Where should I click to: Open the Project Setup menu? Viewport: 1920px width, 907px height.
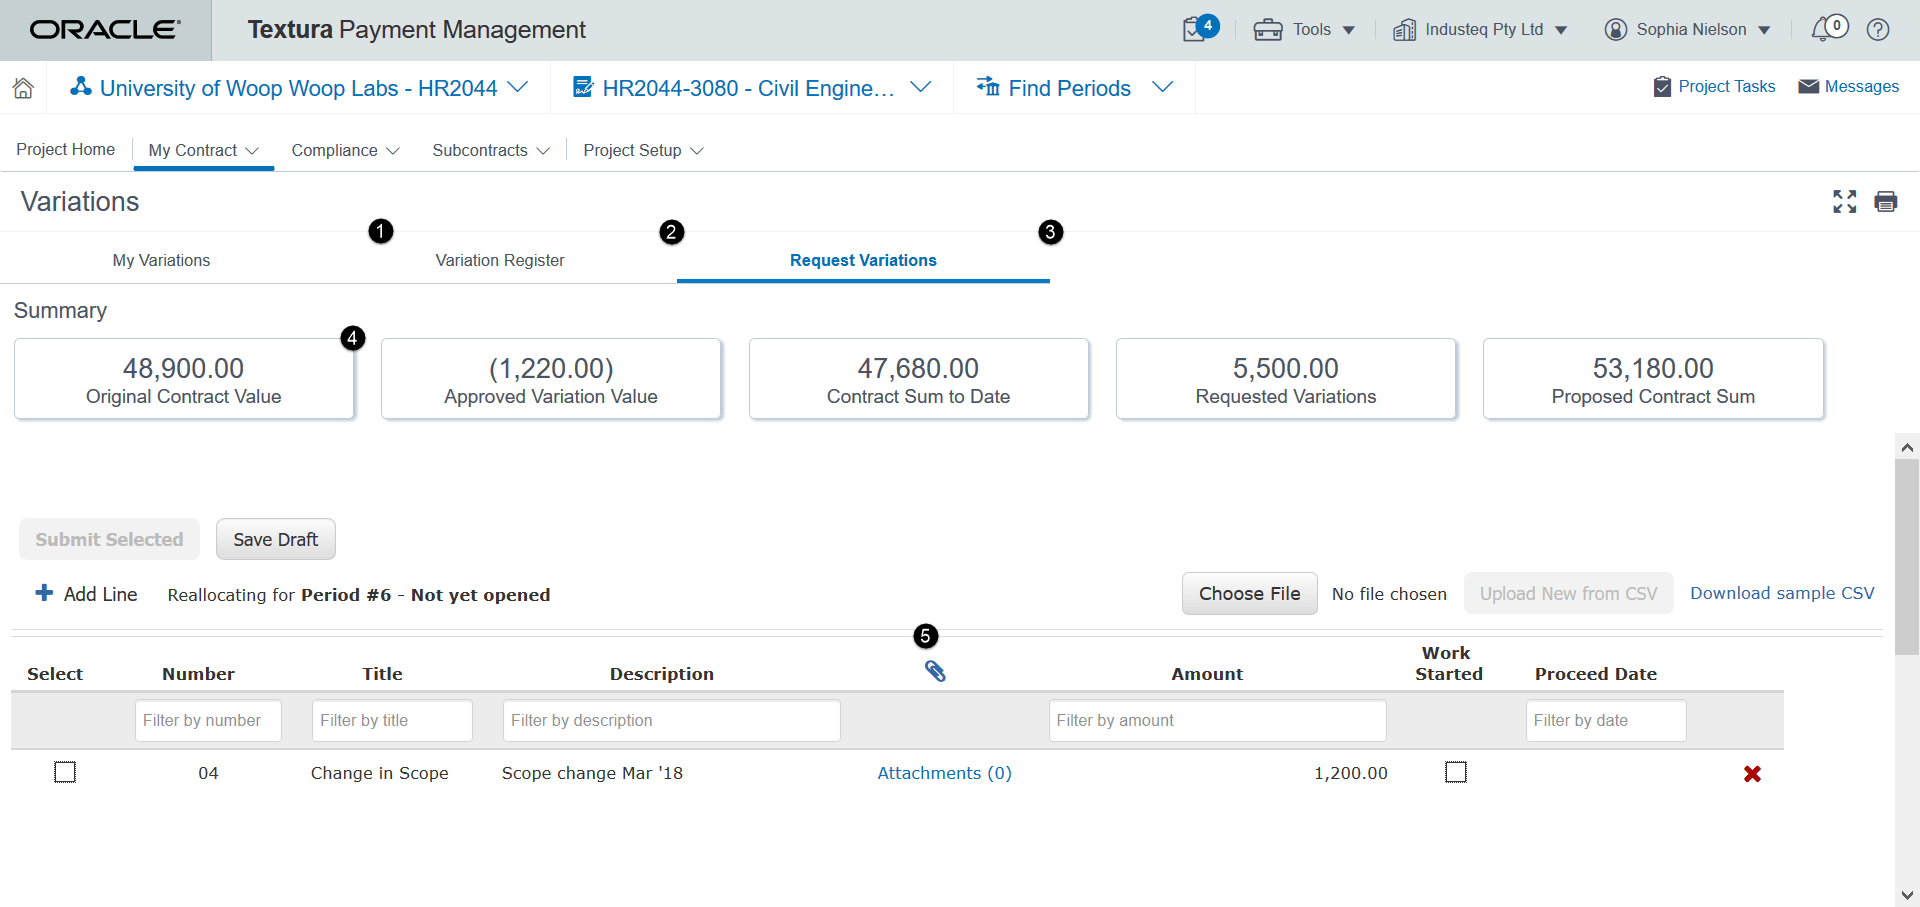click(644, 150)
